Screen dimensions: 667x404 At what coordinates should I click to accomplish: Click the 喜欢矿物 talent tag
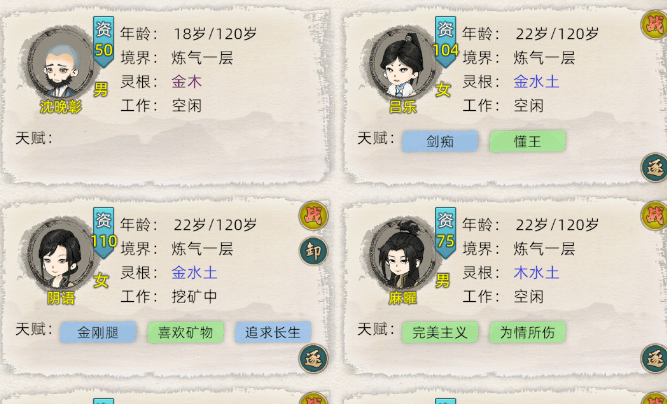(x=185, y=332)
